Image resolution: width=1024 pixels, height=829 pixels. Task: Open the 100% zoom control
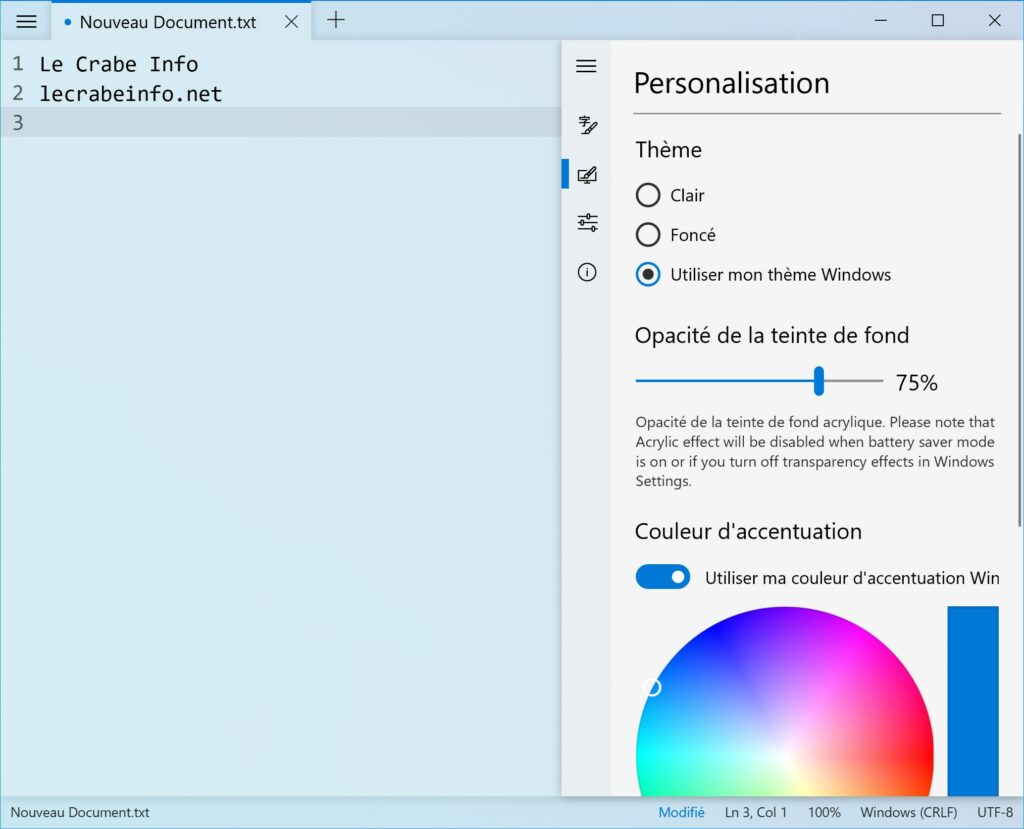coord(824,812)
